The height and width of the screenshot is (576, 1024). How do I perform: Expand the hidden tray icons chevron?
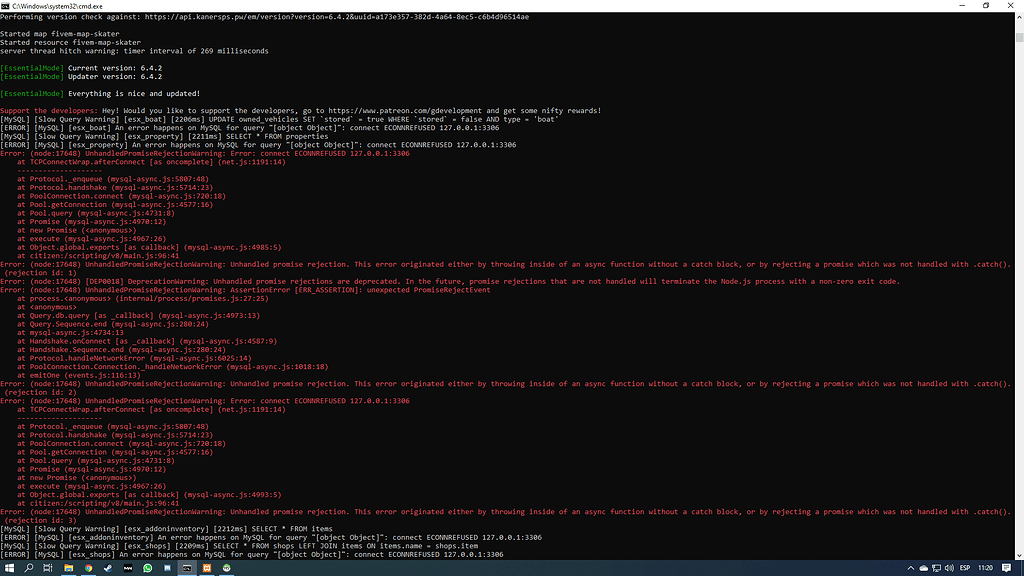pos(910,567)
